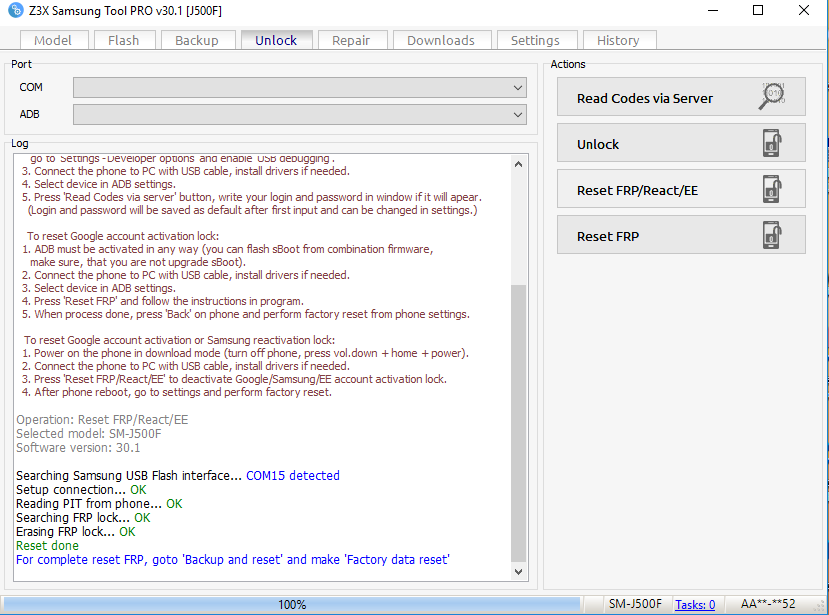Select the Unlock tab
Screen dimensions: 829x615
click(277, 40)
